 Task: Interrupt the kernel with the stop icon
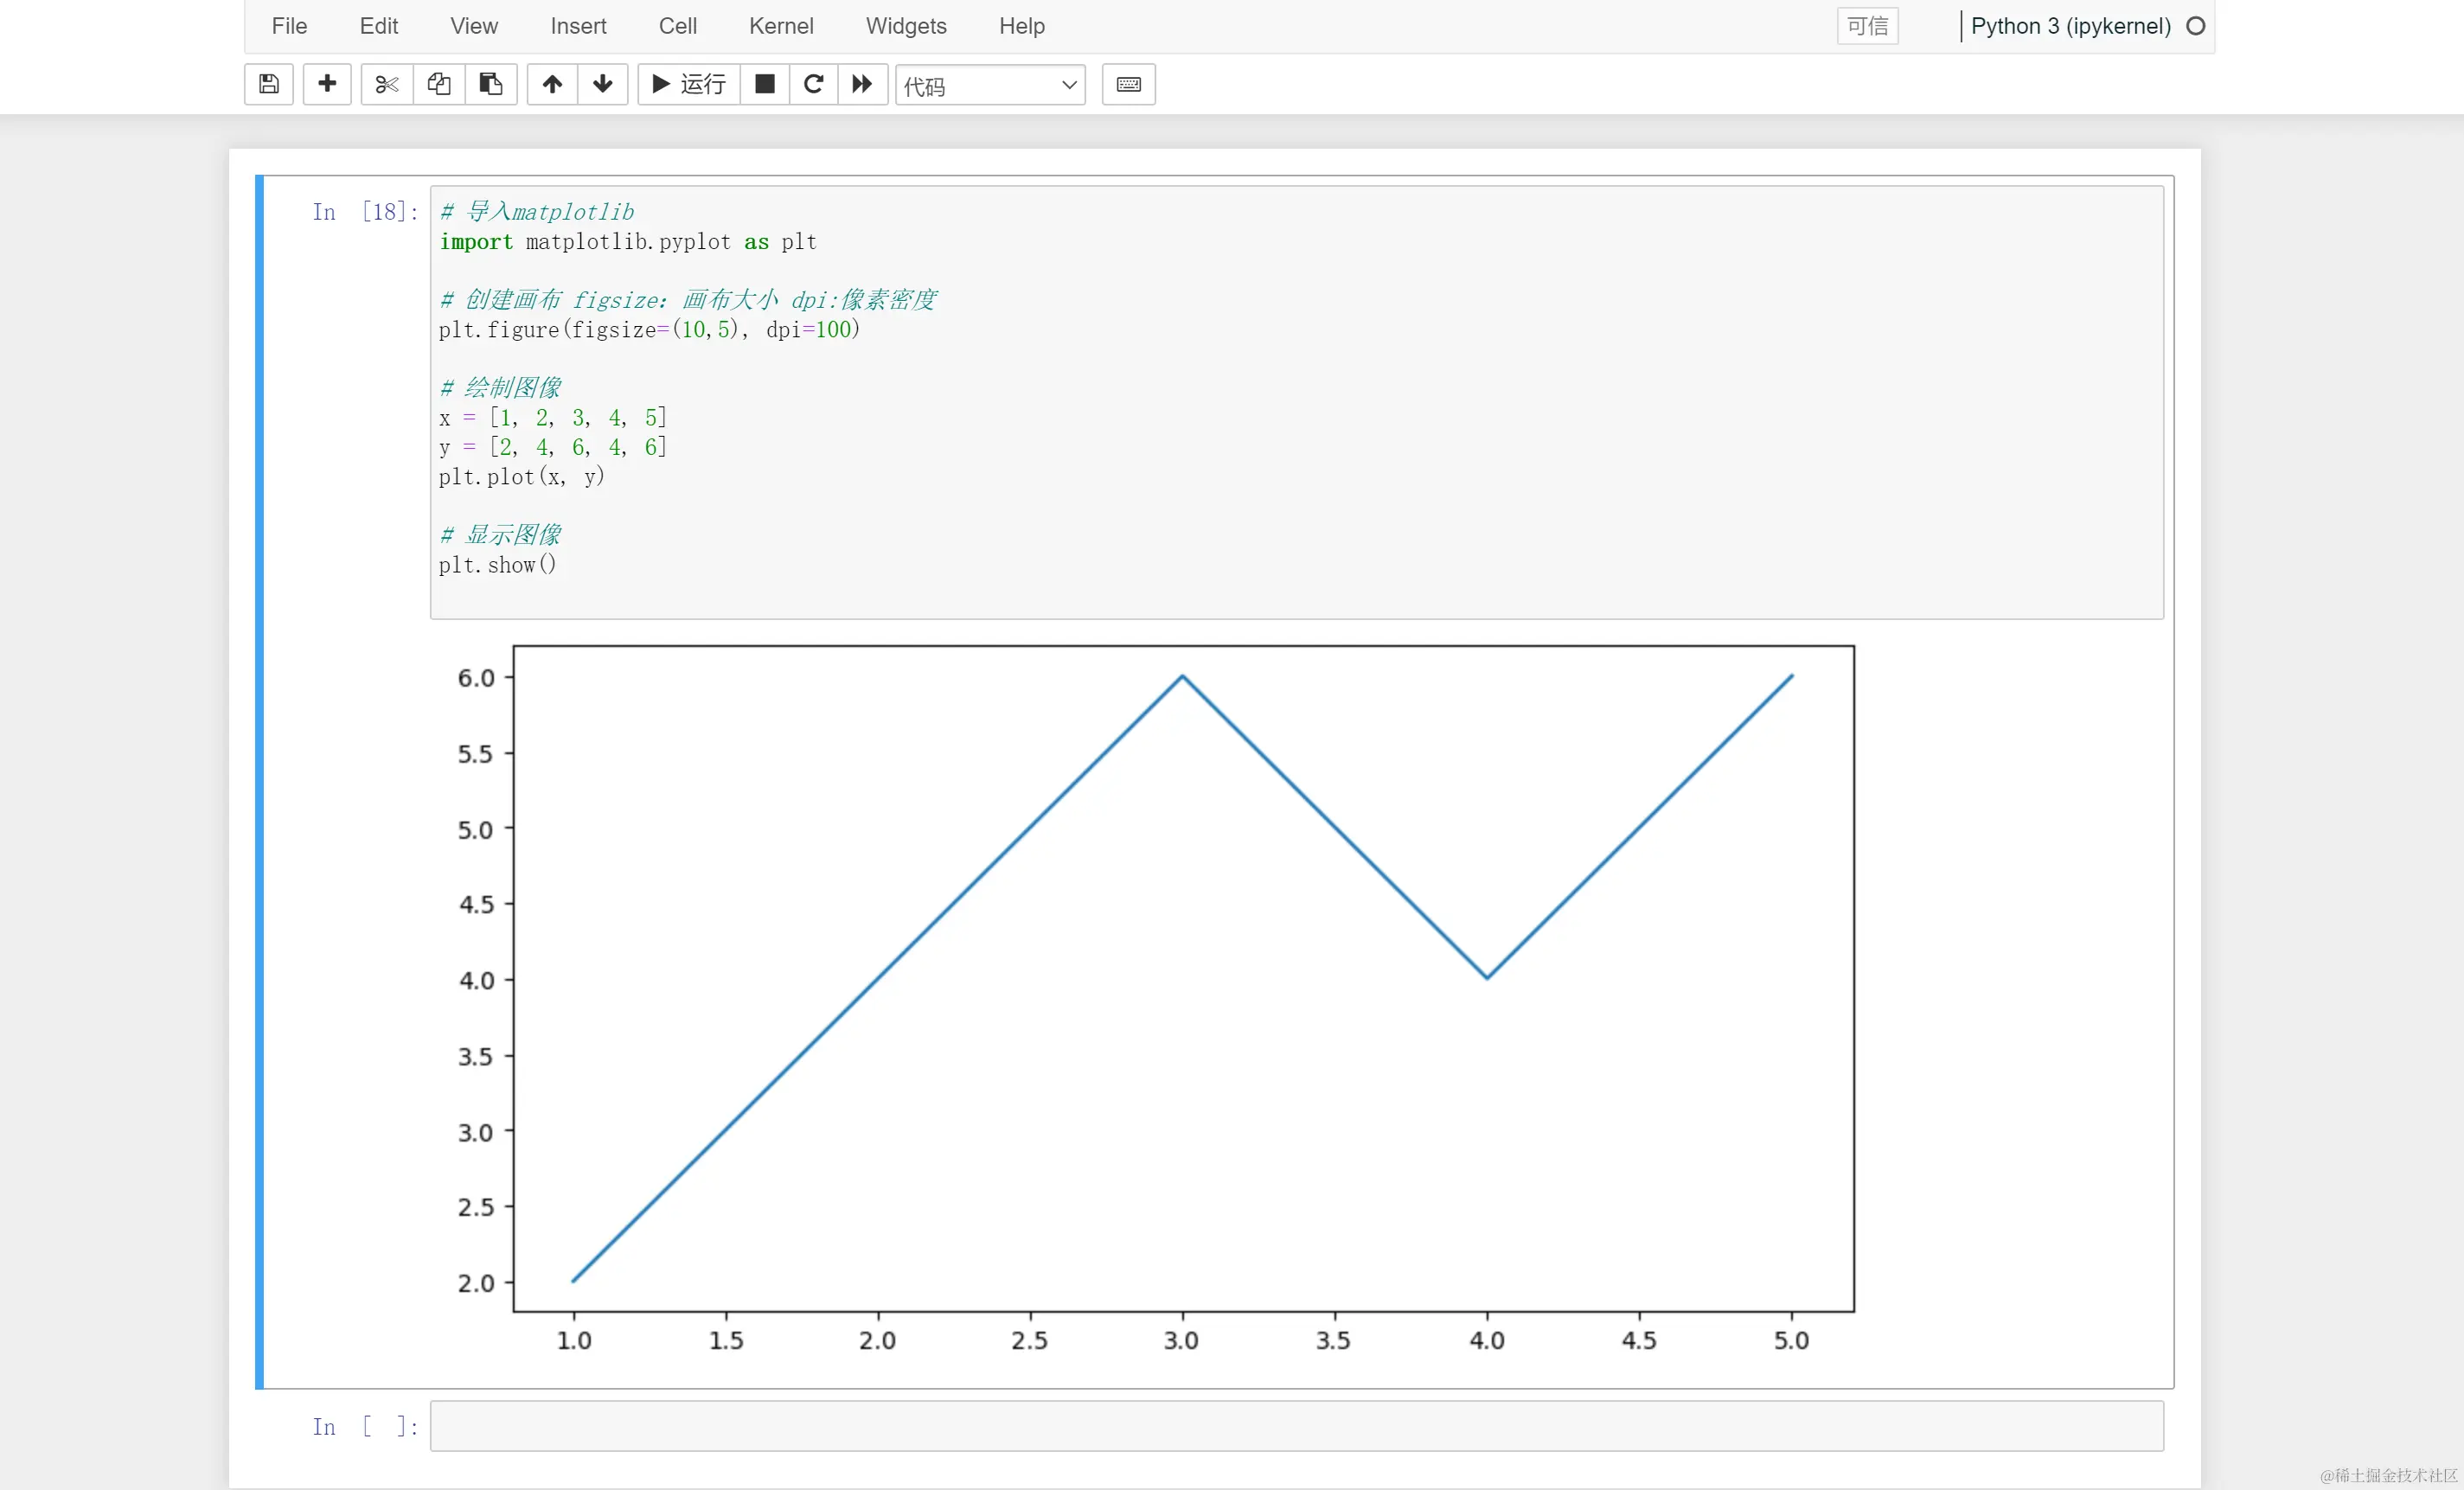[764, 84]
